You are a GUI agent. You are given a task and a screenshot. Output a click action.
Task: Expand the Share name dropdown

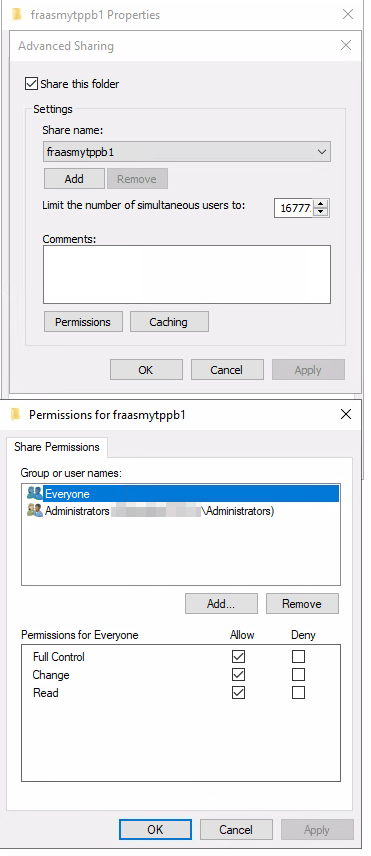[322, 152]
